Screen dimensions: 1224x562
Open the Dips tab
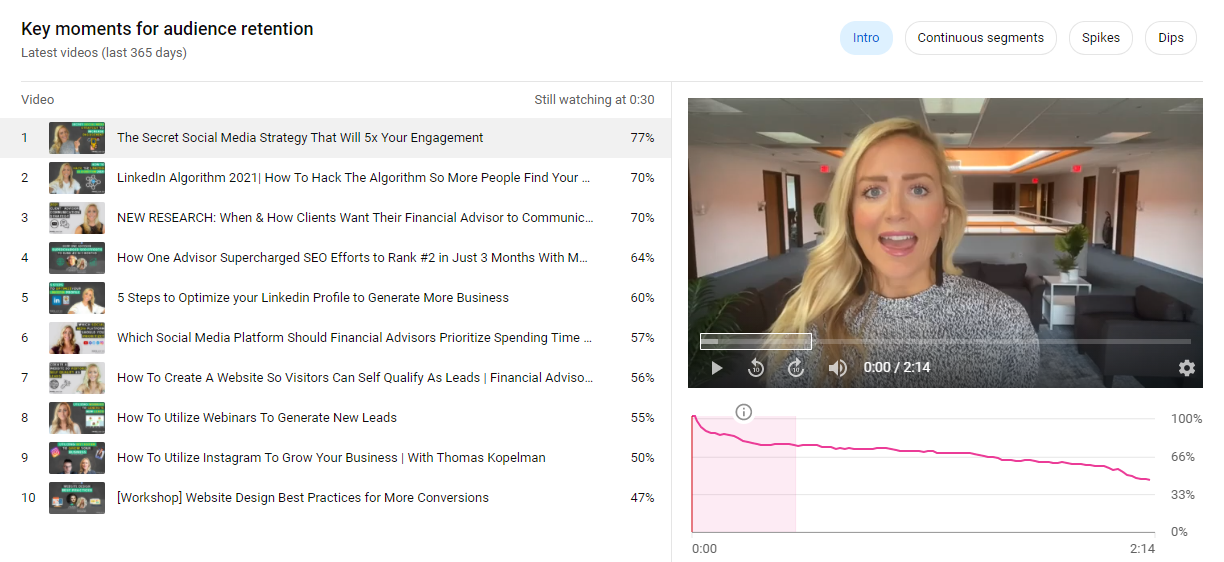1171,38
